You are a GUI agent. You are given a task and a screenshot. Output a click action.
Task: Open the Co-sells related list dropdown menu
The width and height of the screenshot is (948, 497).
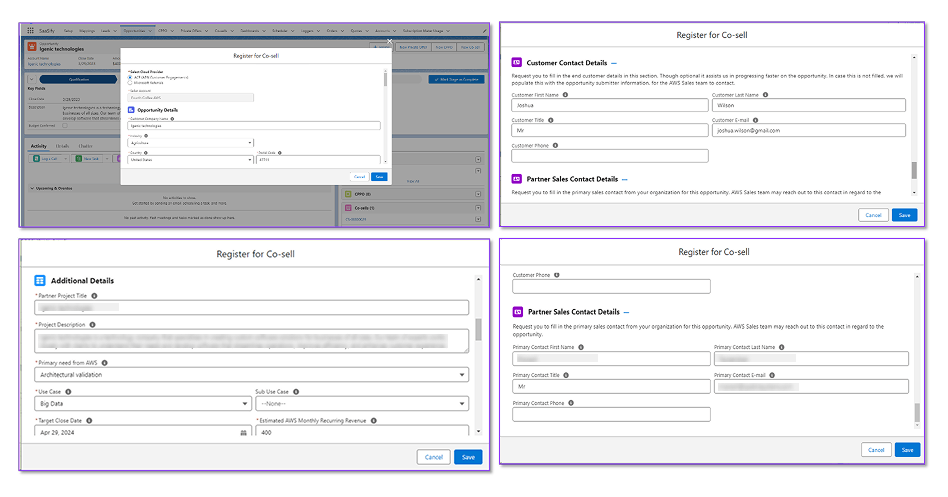tap(478, 208)
